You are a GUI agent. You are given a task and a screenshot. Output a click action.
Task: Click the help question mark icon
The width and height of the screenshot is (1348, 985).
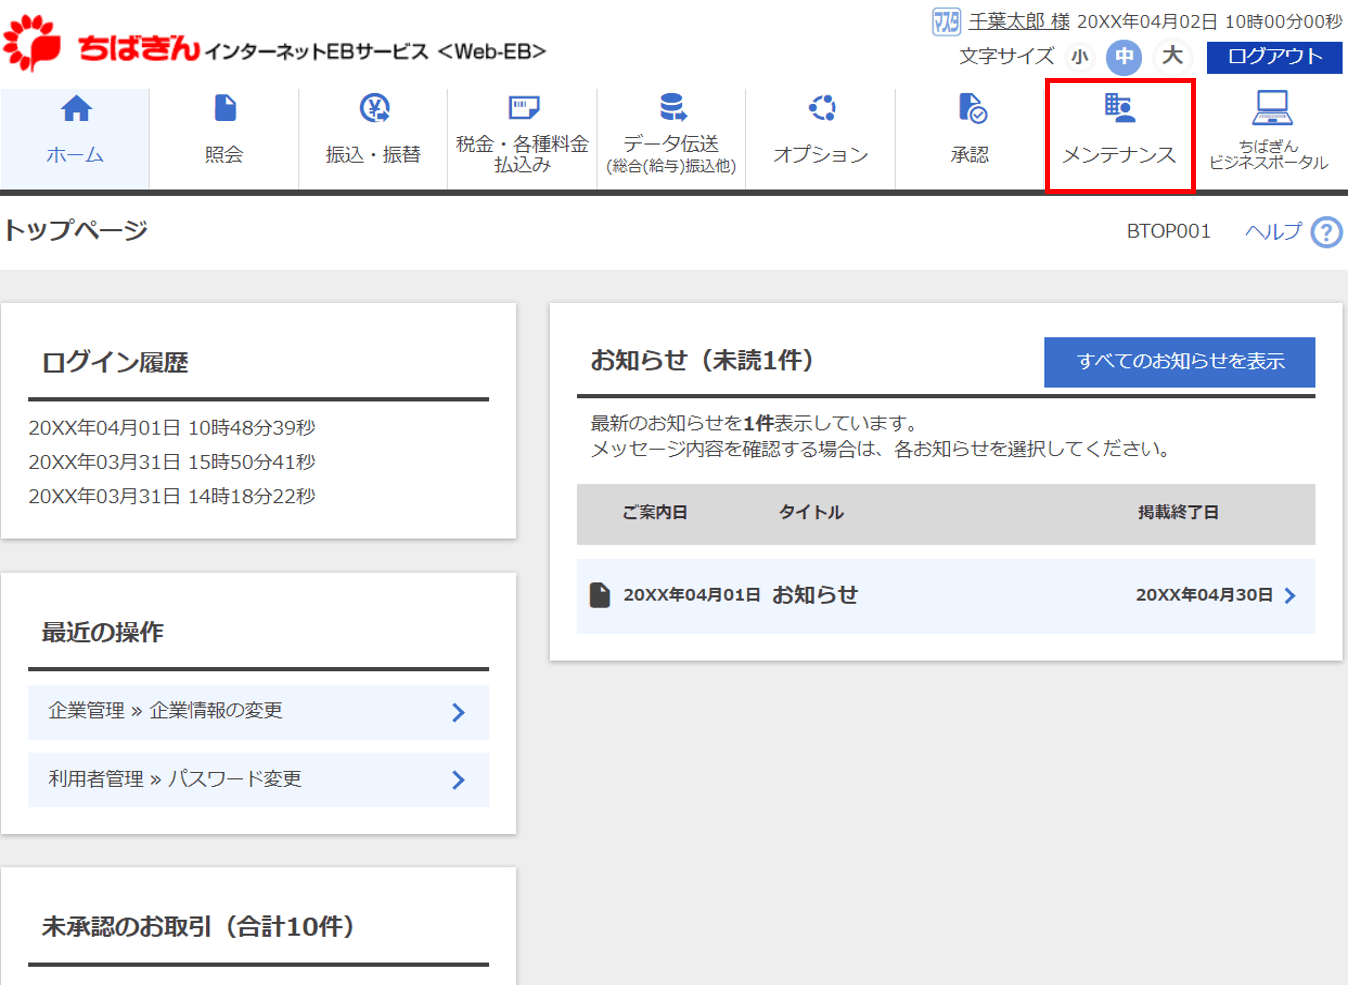coord(1326,232)
